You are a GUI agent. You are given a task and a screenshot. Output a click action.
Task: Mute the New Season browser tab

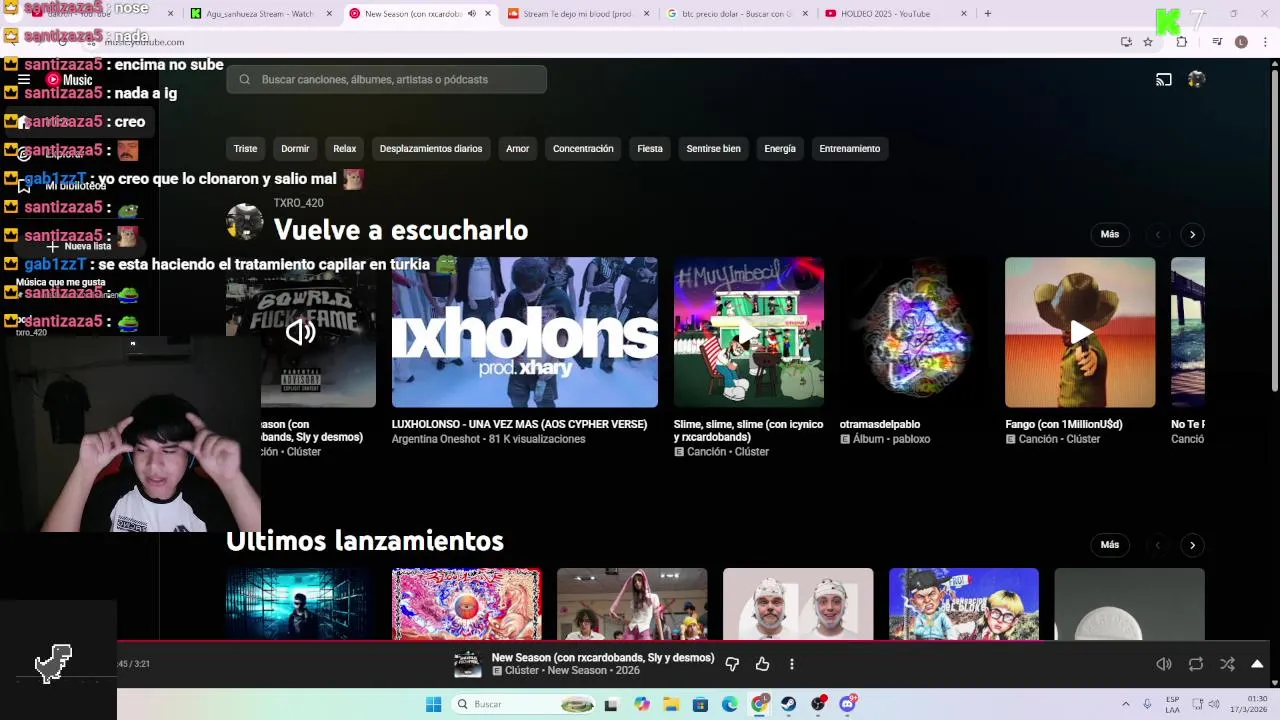pos(471,14)
